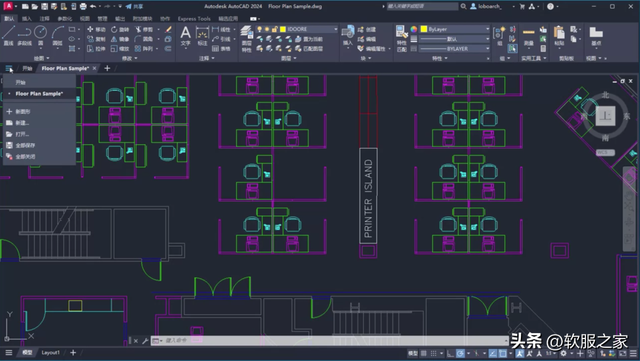Select the Circle (圆) tool

[40, 35]
